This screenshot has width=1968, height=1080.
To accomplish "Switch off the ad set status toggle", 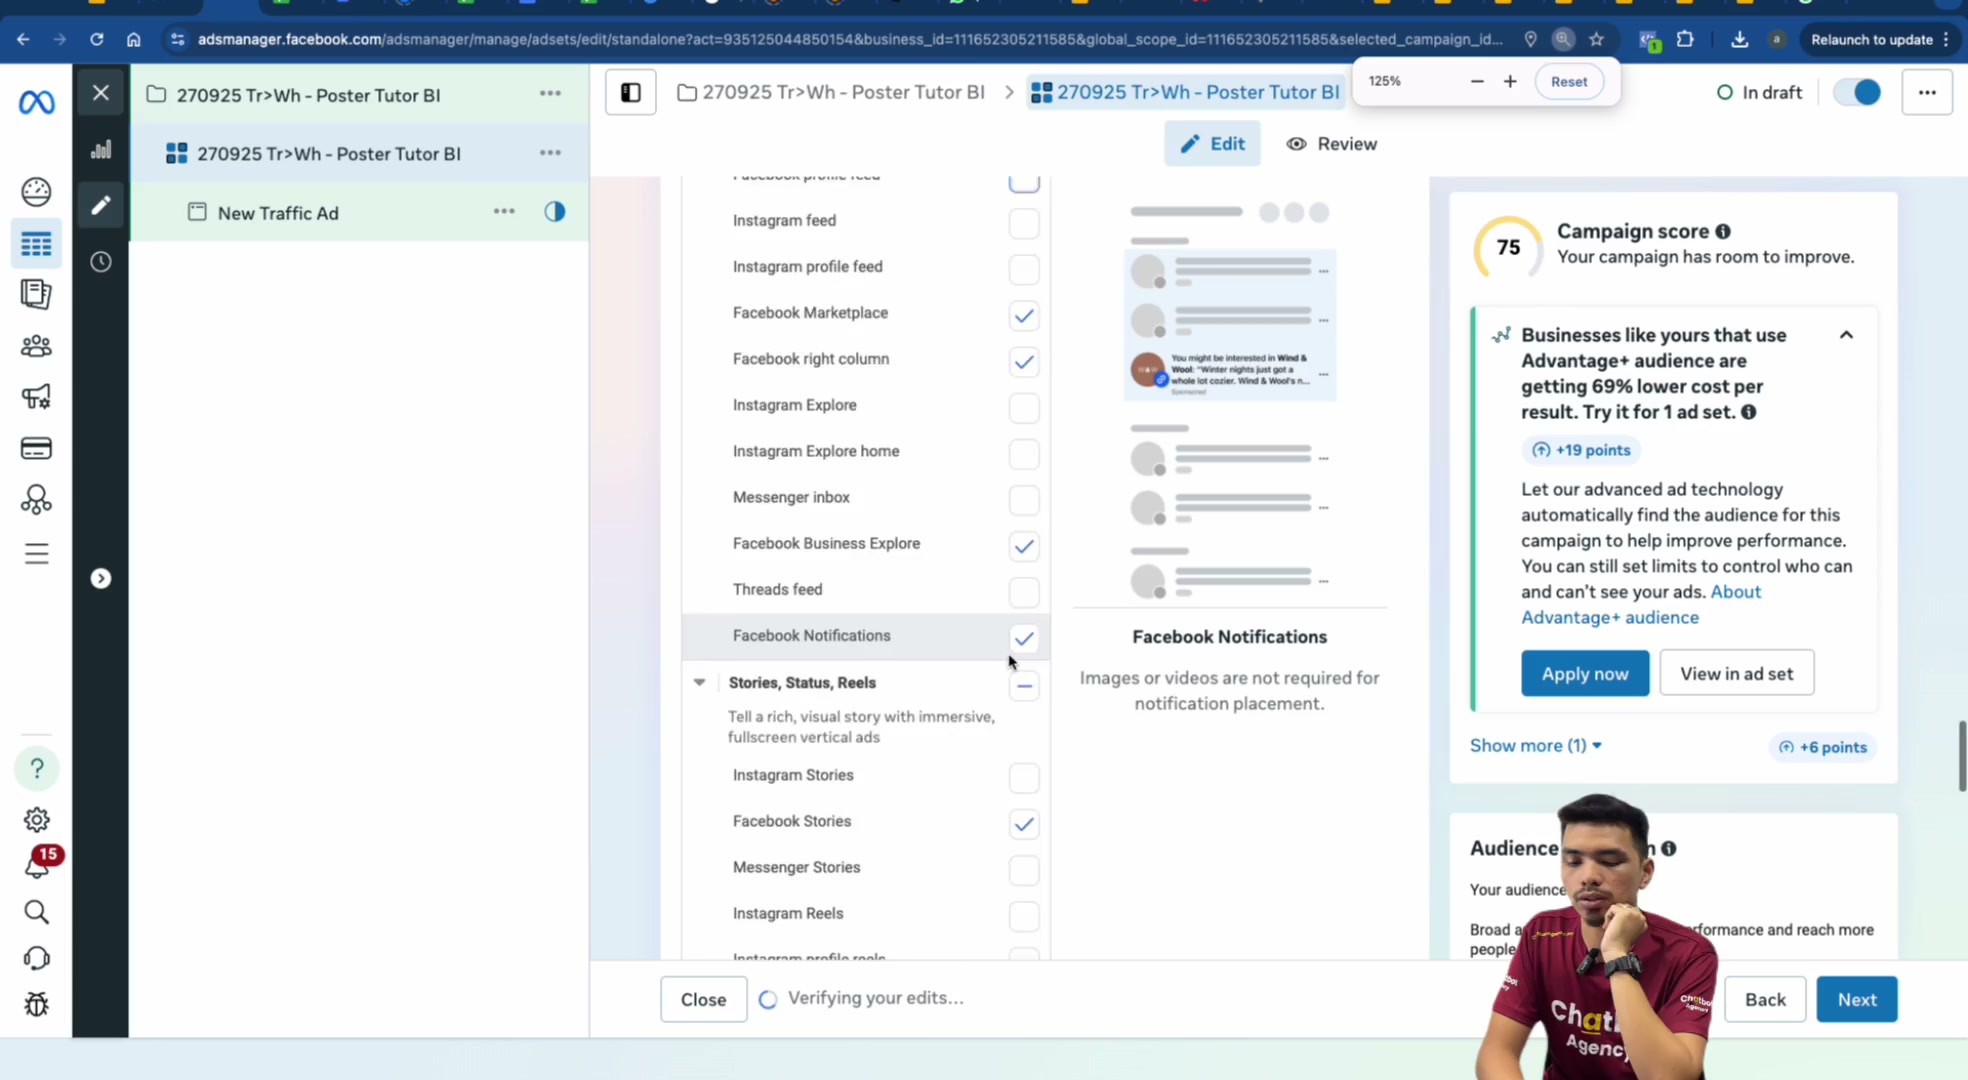I will pyautogui.click(x=1858, y=92).
